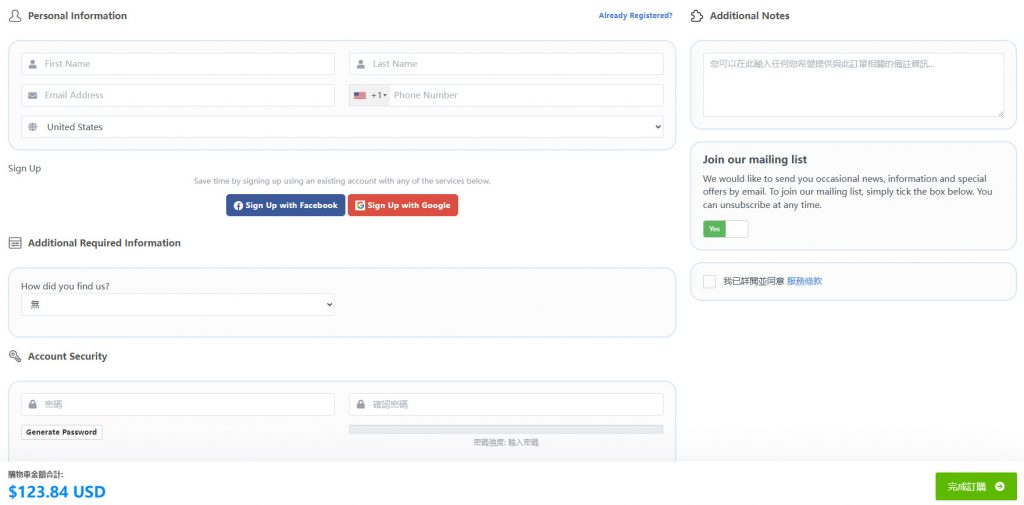Click the green 完成訂購 checkout button

click(975, 487)
